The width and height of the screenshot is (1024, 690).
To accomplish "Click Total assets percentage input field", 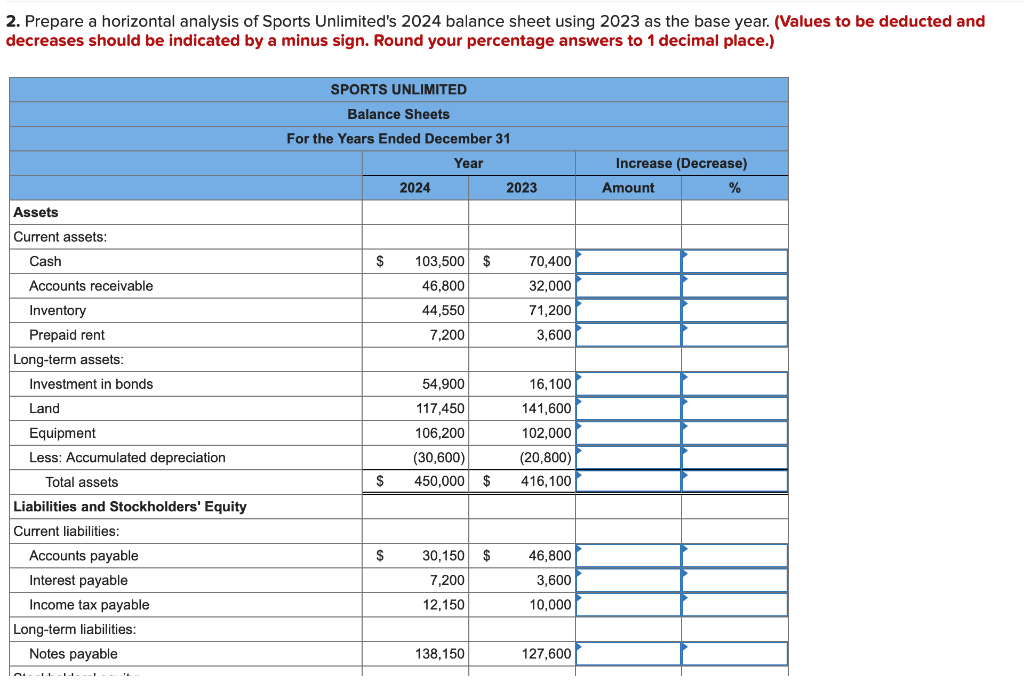I will (735, 482).
